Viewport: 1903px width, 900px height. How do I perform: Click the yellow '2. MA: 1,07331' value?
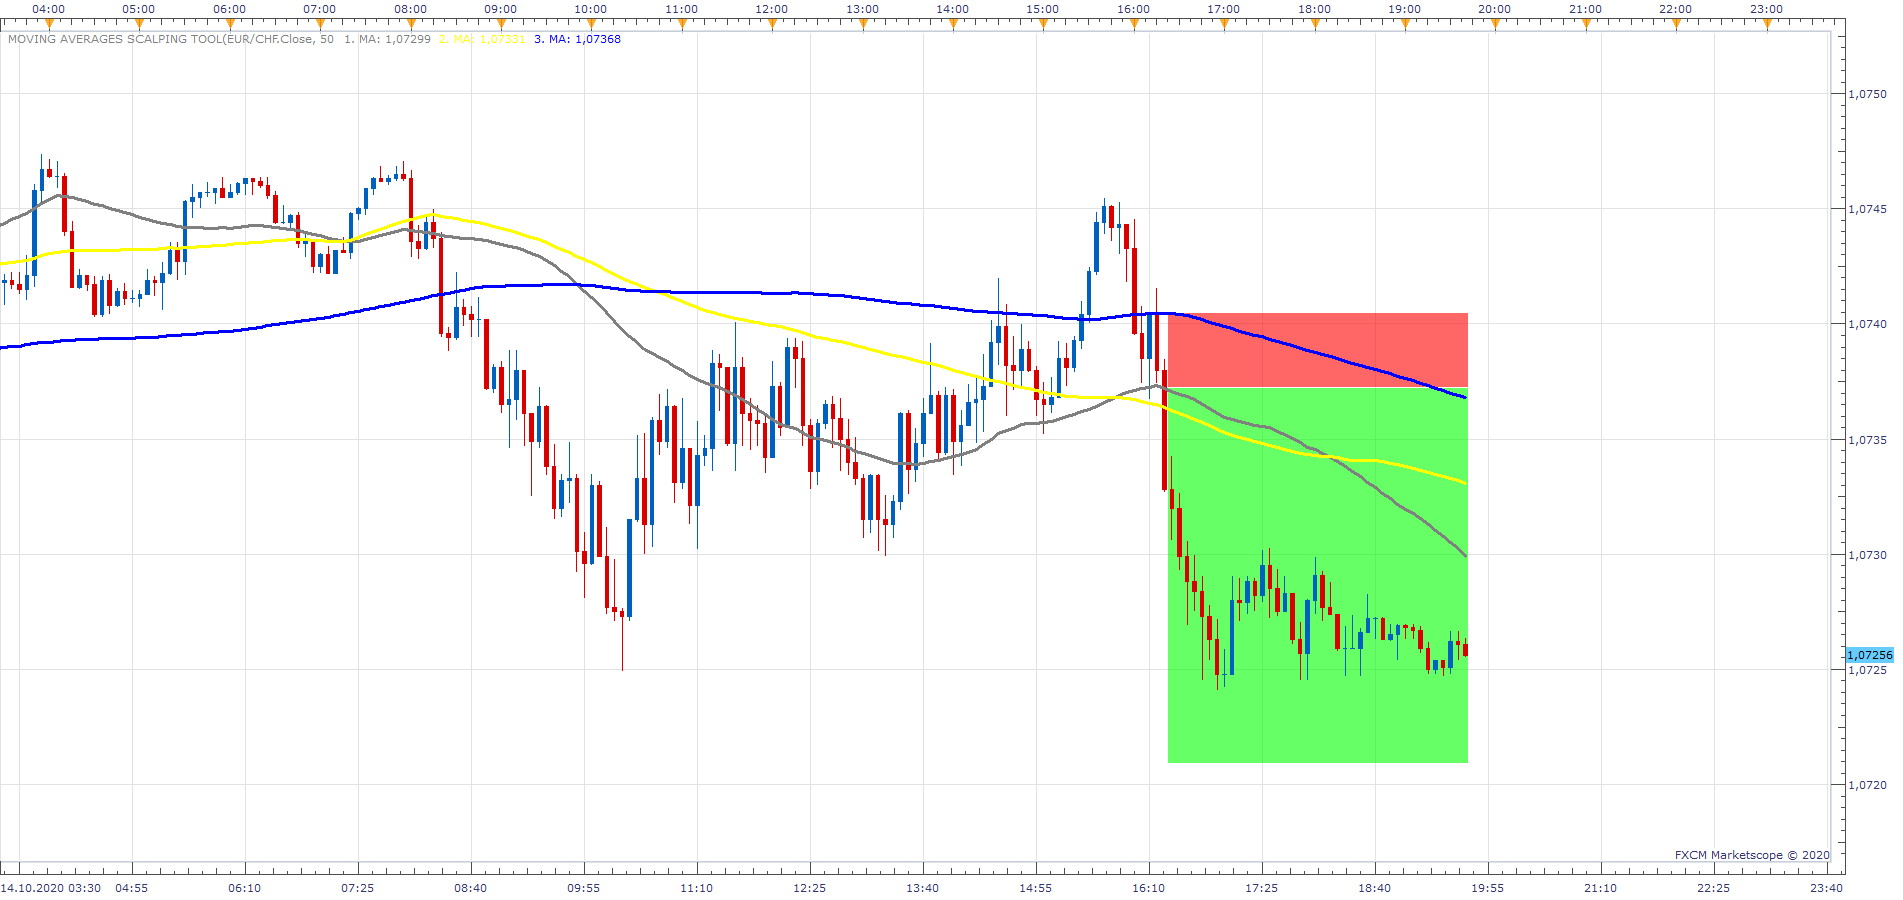tap(482, 39)
